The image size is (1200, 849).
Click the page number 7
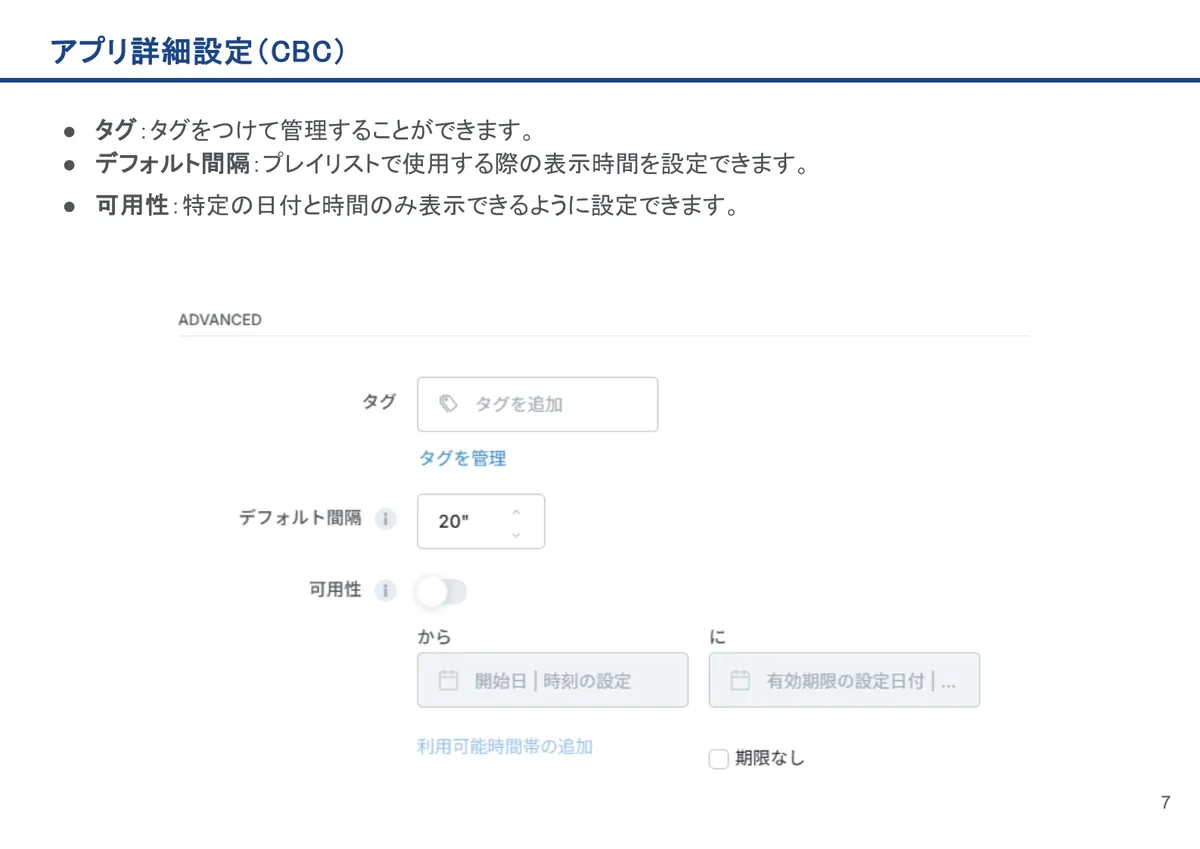(1166, 803)
